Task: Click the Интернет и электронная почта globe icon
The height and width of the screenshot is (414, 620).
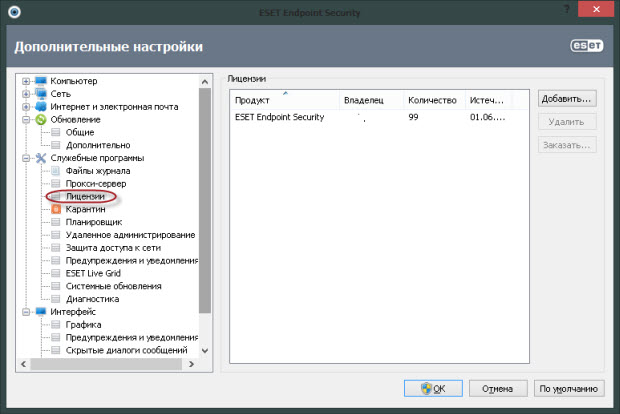Action: pyautogui.click(x=41, y=107)
